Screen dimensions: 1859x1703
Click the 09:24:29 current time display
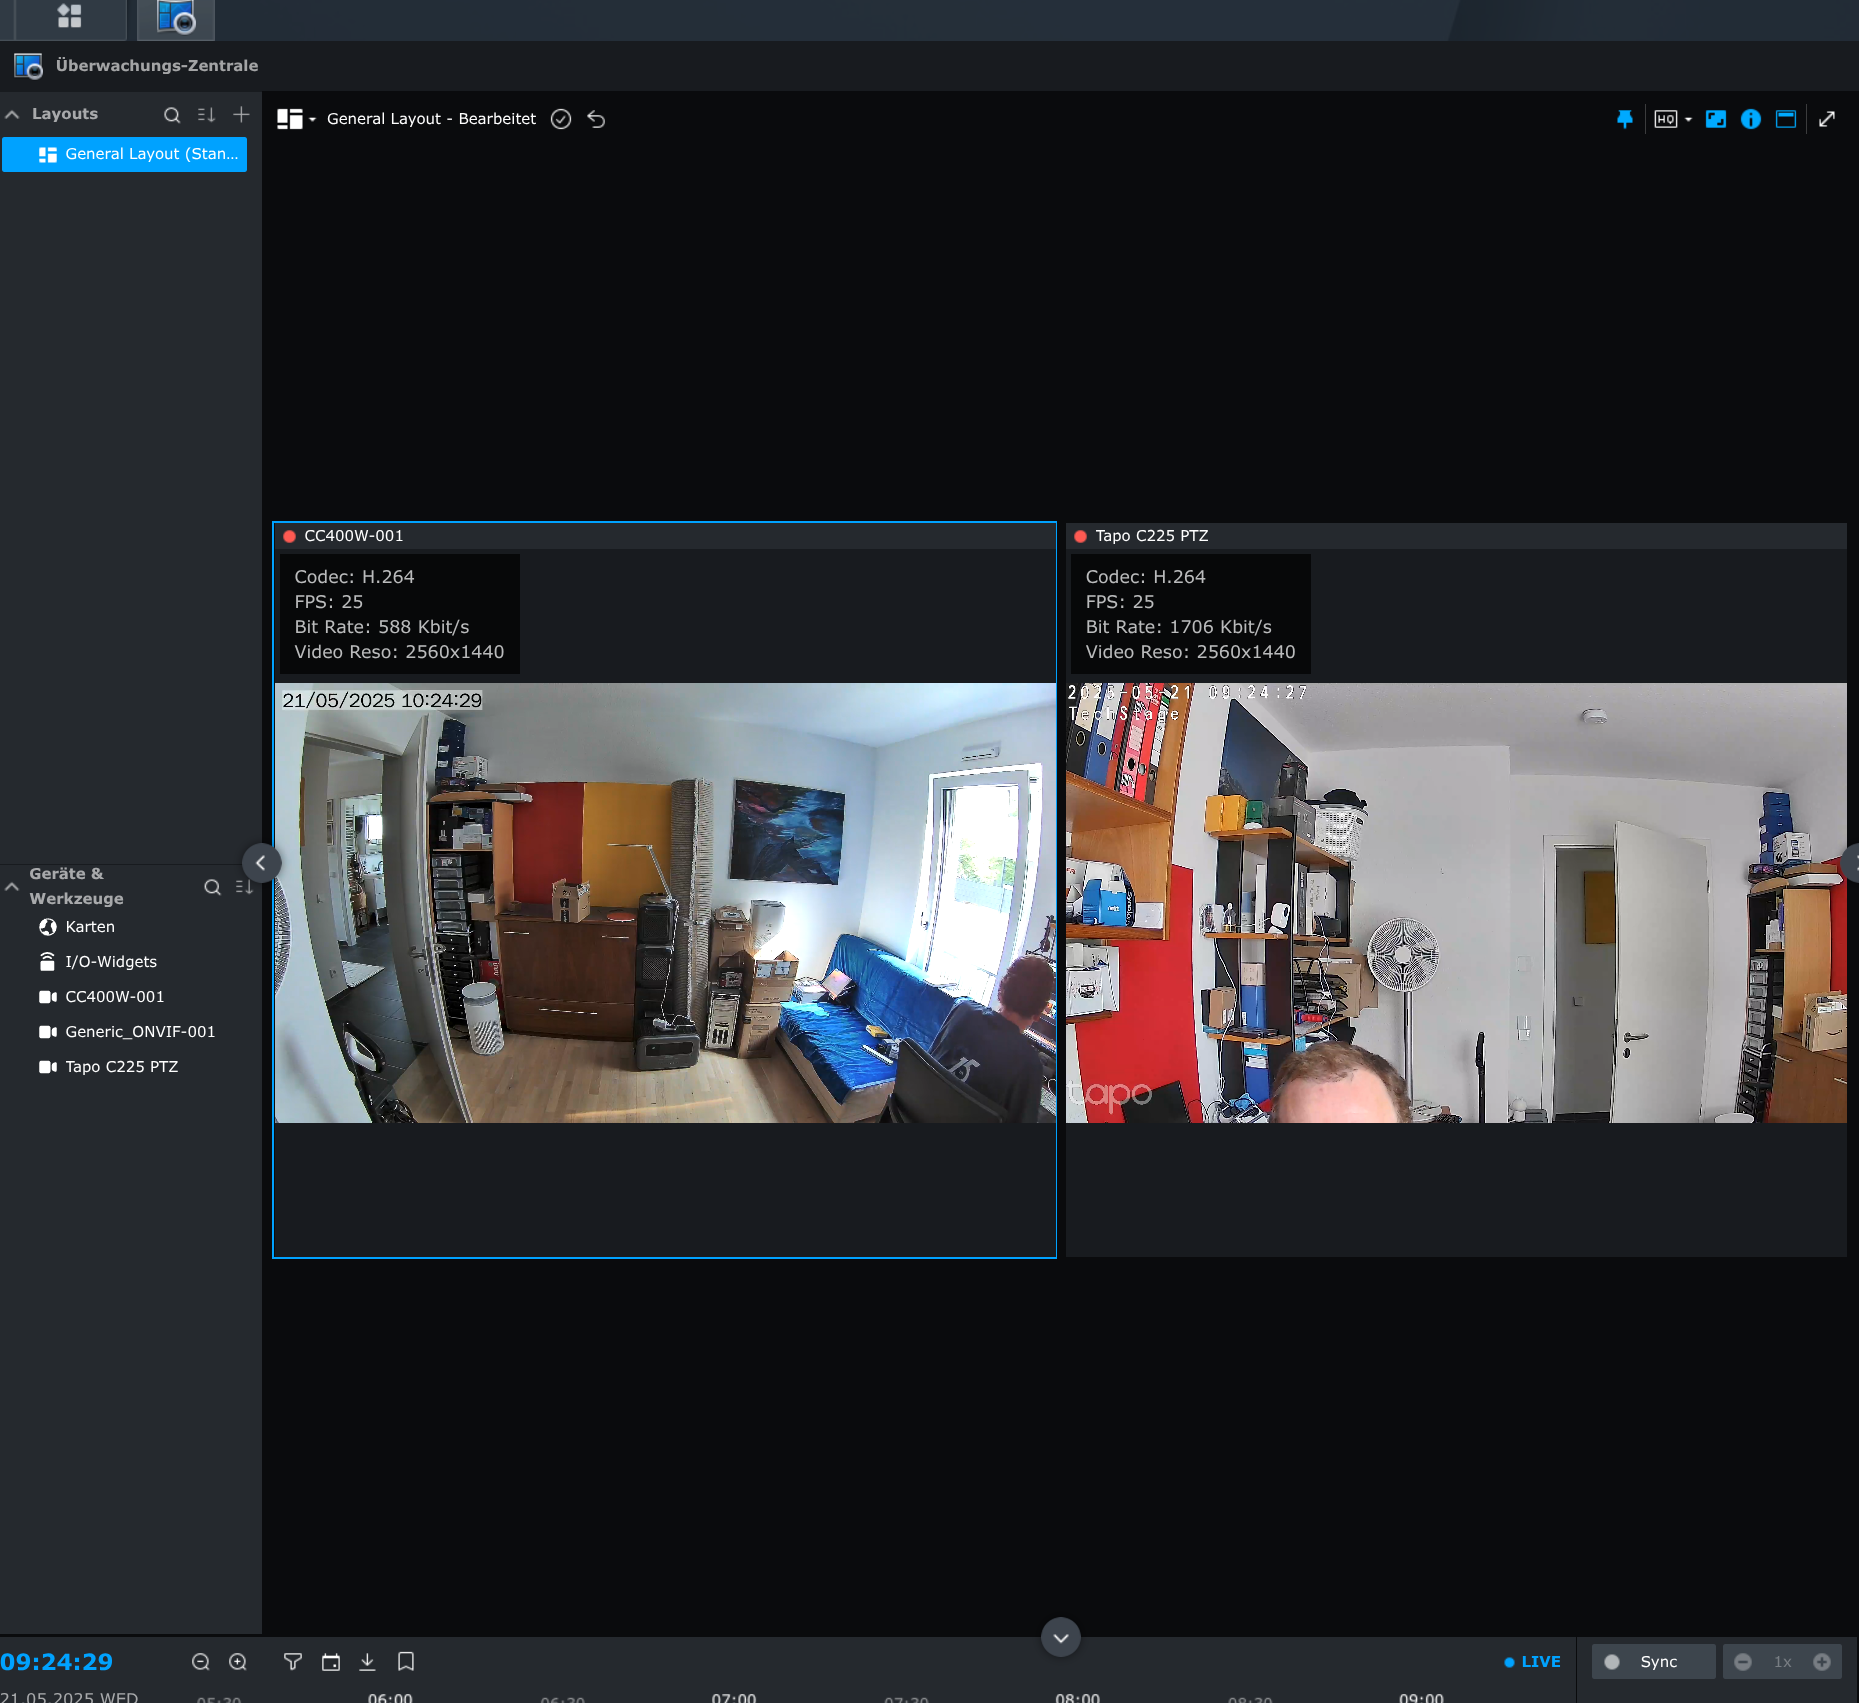point(57,1662)
